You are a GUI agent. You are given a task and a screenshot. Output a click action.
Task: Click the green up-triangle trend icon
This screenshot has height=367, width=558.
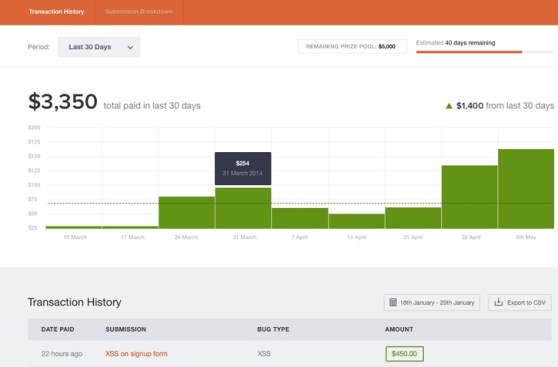[x=449, y=106]
